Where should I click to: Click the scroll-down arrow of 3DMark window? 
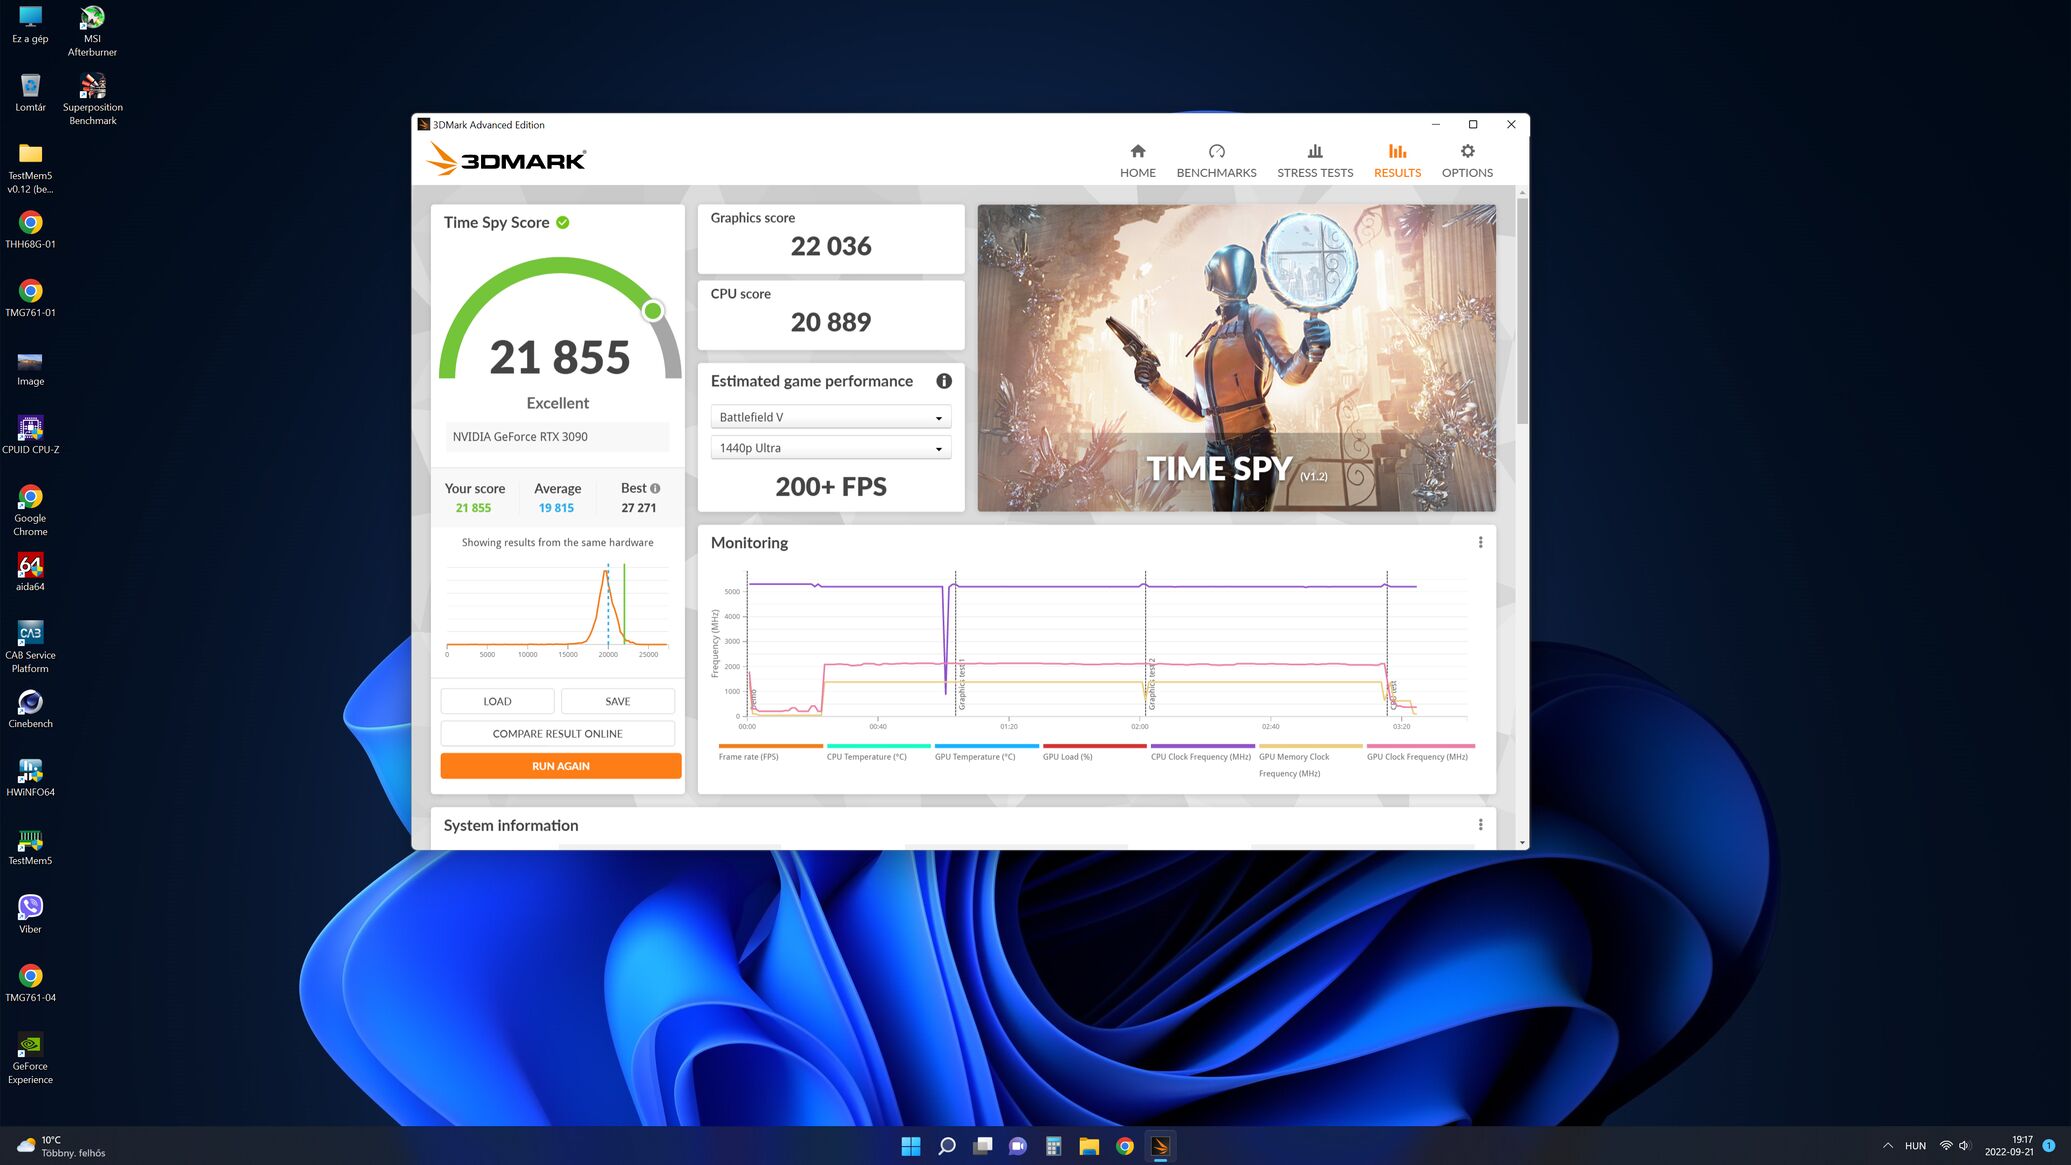click(1522, 842)
